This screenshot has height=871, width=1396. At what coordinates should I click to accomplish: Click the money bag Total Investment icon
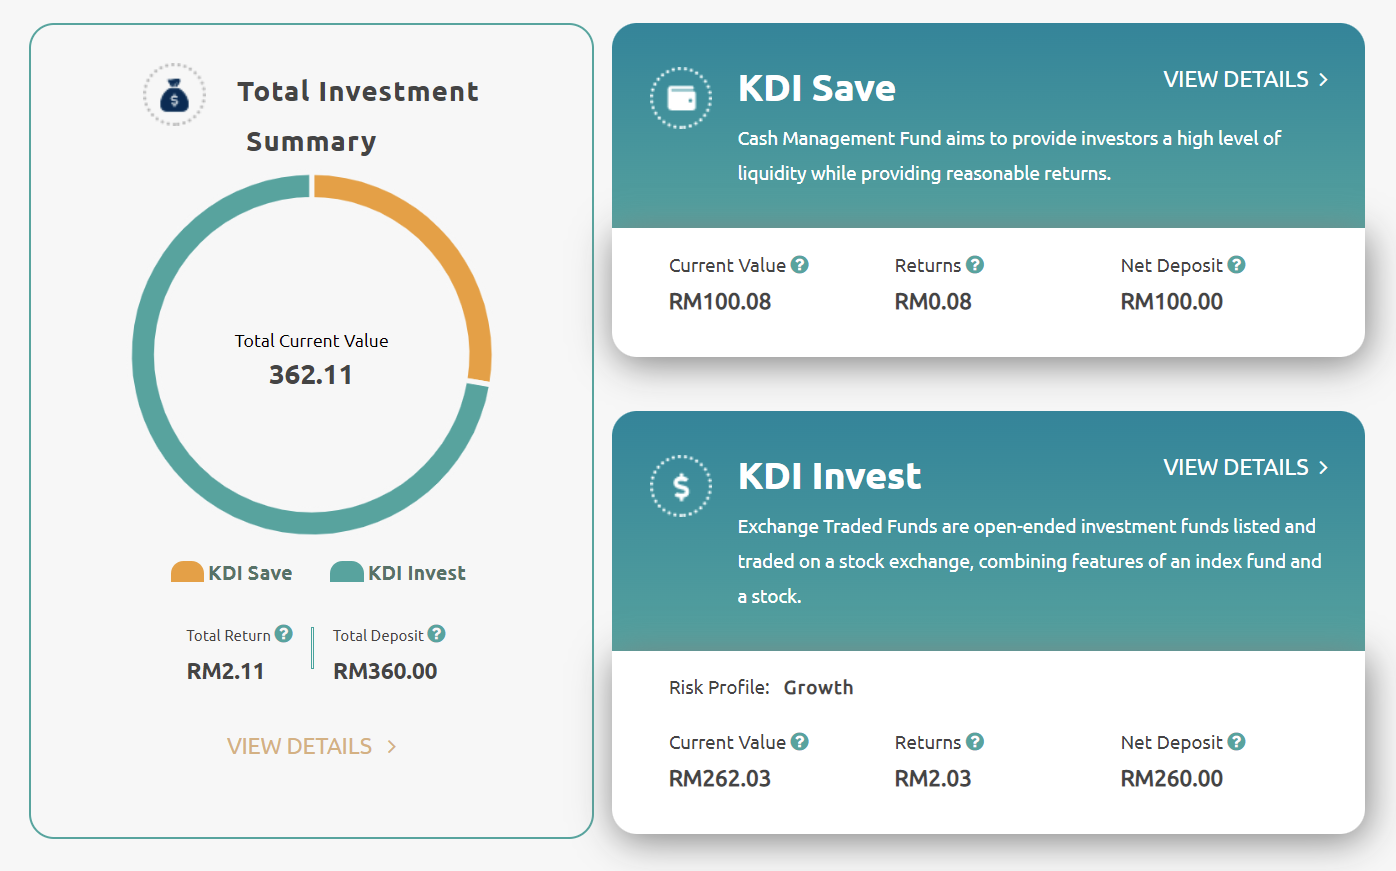point(174,95)
